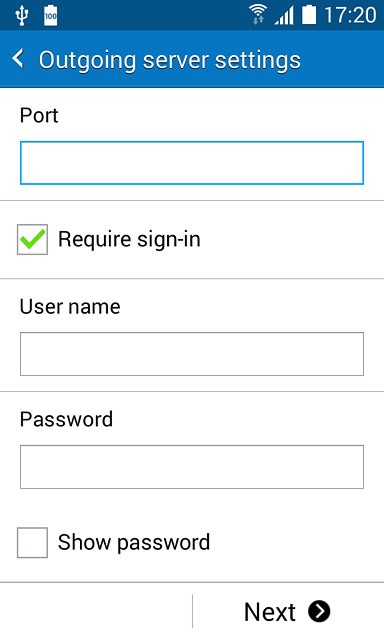Tap the Show password label text
Screen dimensions: 384x640
point(134,542)
